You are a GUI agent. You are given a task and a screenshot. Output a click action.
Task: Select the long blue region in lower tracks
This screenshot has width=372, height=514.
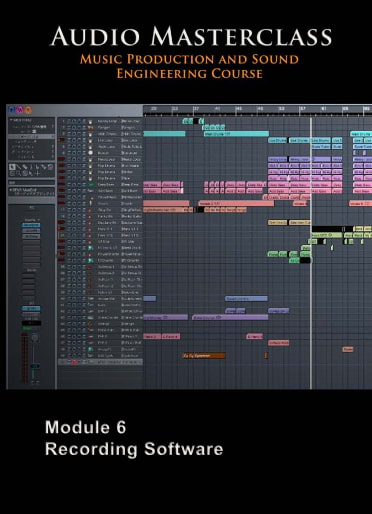246,299
